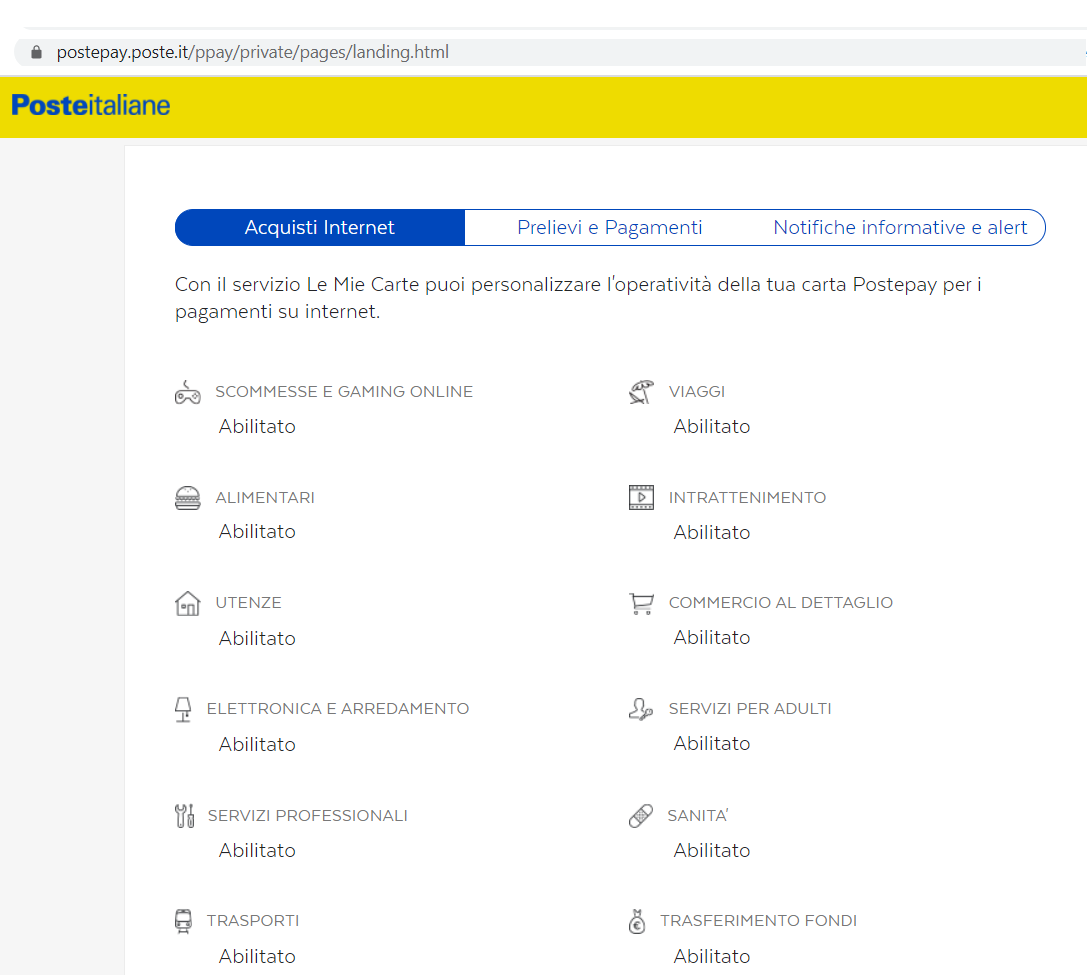
Task: Click Abilitato status under Servizi per Adulti
Action: 712,744
